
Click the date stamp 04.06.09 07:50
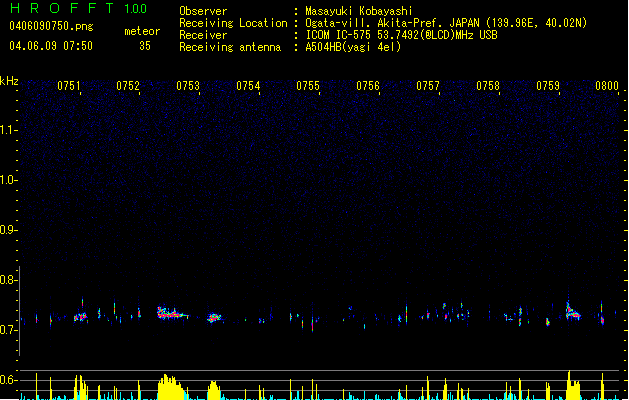coord(51,46)
